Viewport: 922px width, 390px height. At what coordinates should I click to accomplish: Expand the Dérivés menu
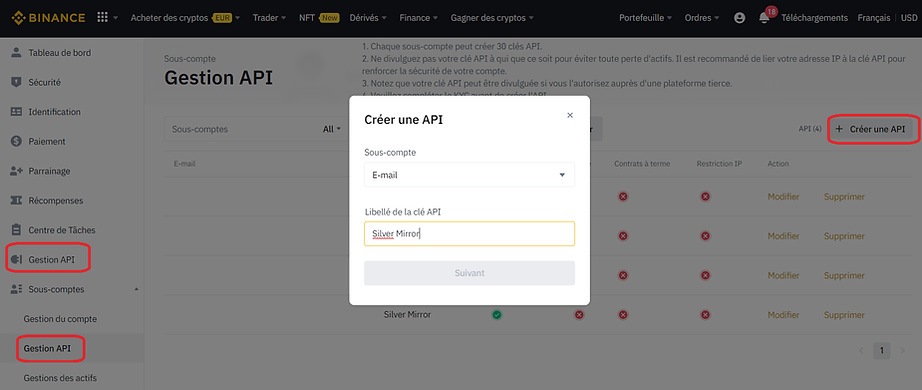click(x=368, y=18)
